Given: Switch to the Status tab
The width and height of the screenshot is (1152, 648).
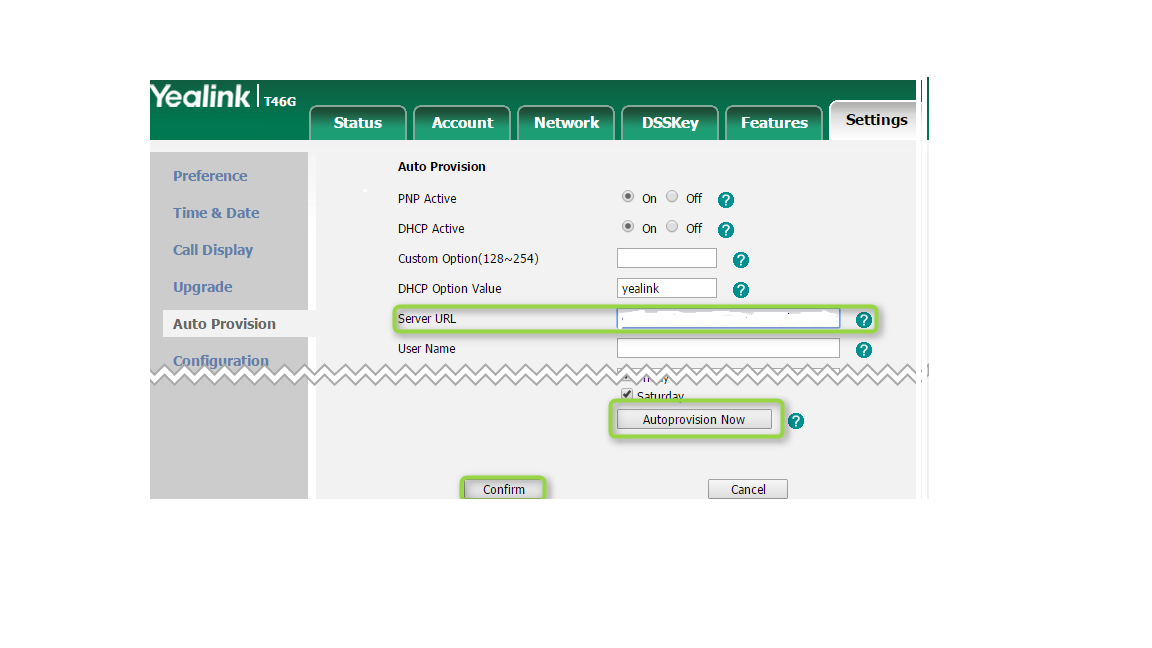Looking at the screenshot, I should (358, 123).
